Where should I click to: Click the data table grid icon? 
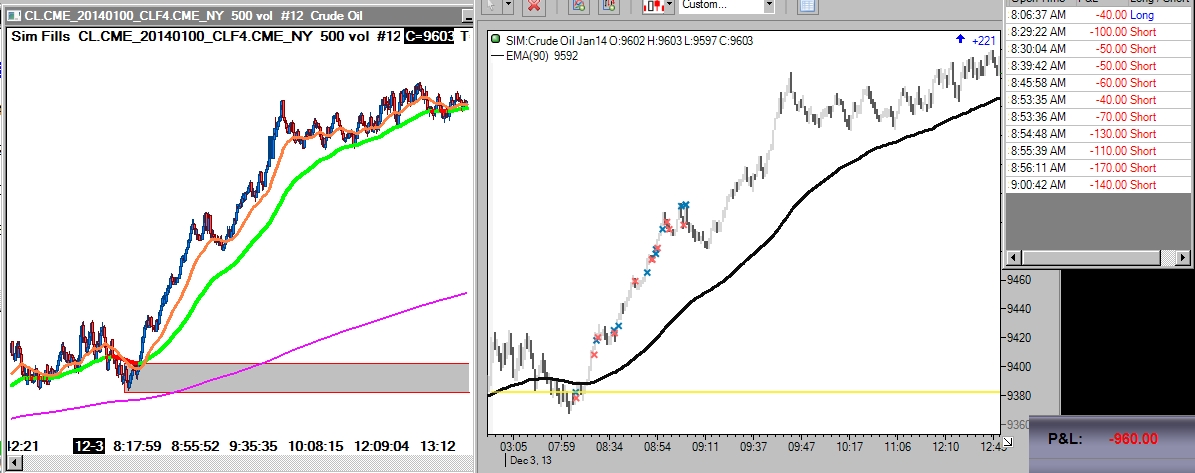[807, 5]
